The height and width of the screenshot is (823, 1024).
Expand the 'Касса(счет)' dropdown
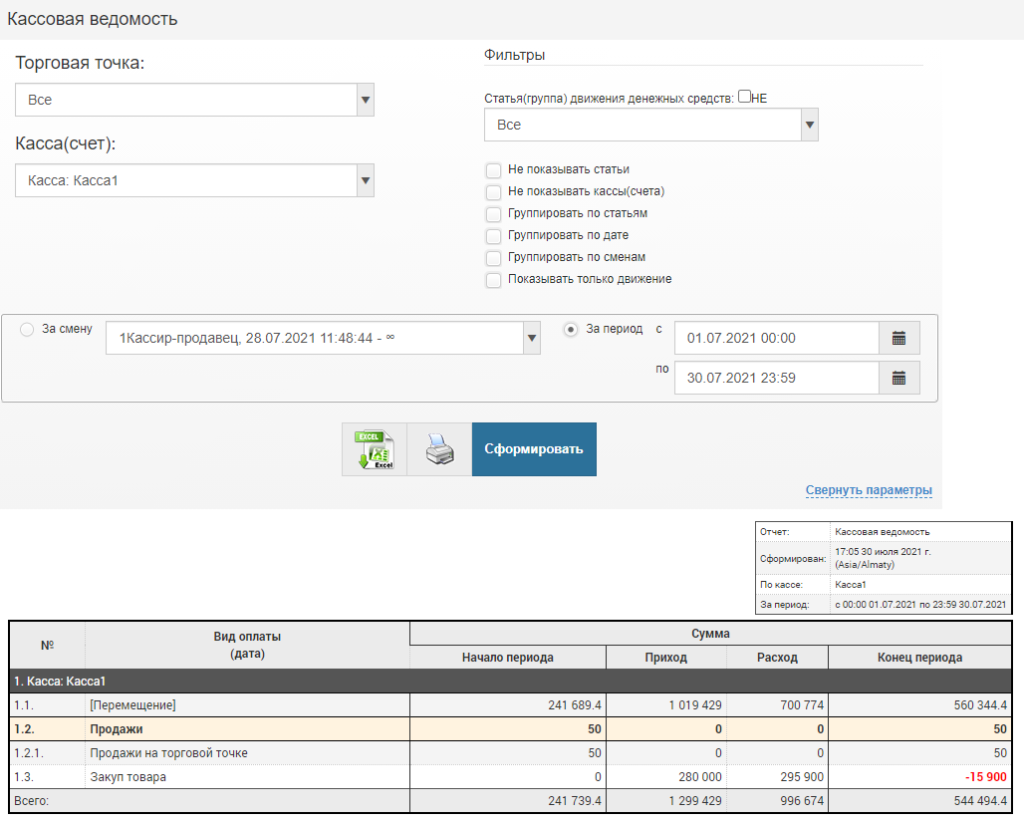click(x=195, y=181)
